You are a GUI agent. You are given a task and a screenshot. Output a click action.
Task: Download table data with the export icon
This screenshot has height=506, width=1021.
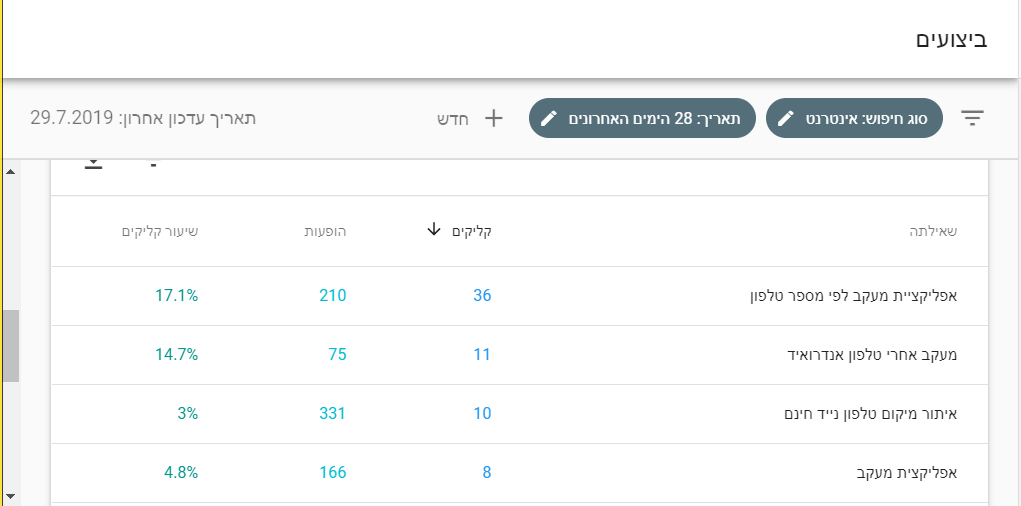pyautogui.click(x=94, y=164)
